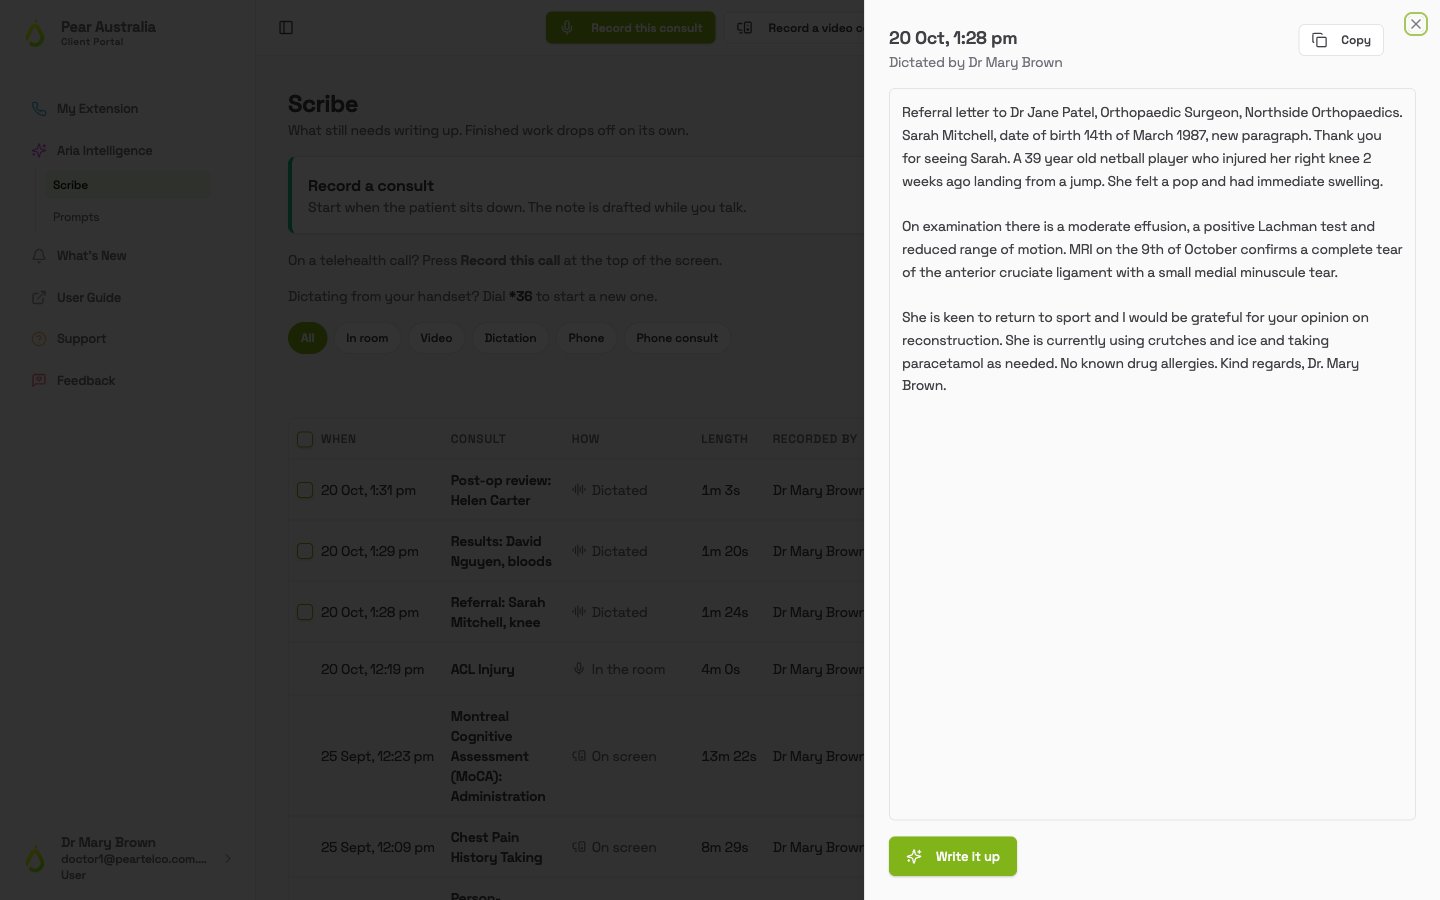Viewport: 1440px width, 900px height.
Task: Click Record a video consult button
Action: (795, 28)
